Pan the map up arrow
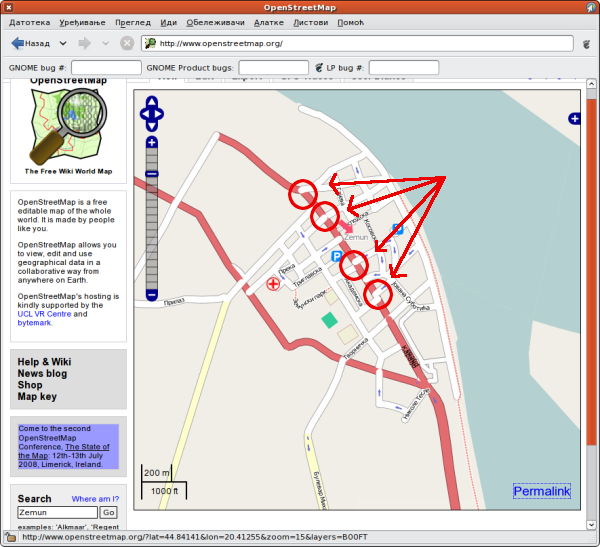600x547 pixels. pos(152,101)
